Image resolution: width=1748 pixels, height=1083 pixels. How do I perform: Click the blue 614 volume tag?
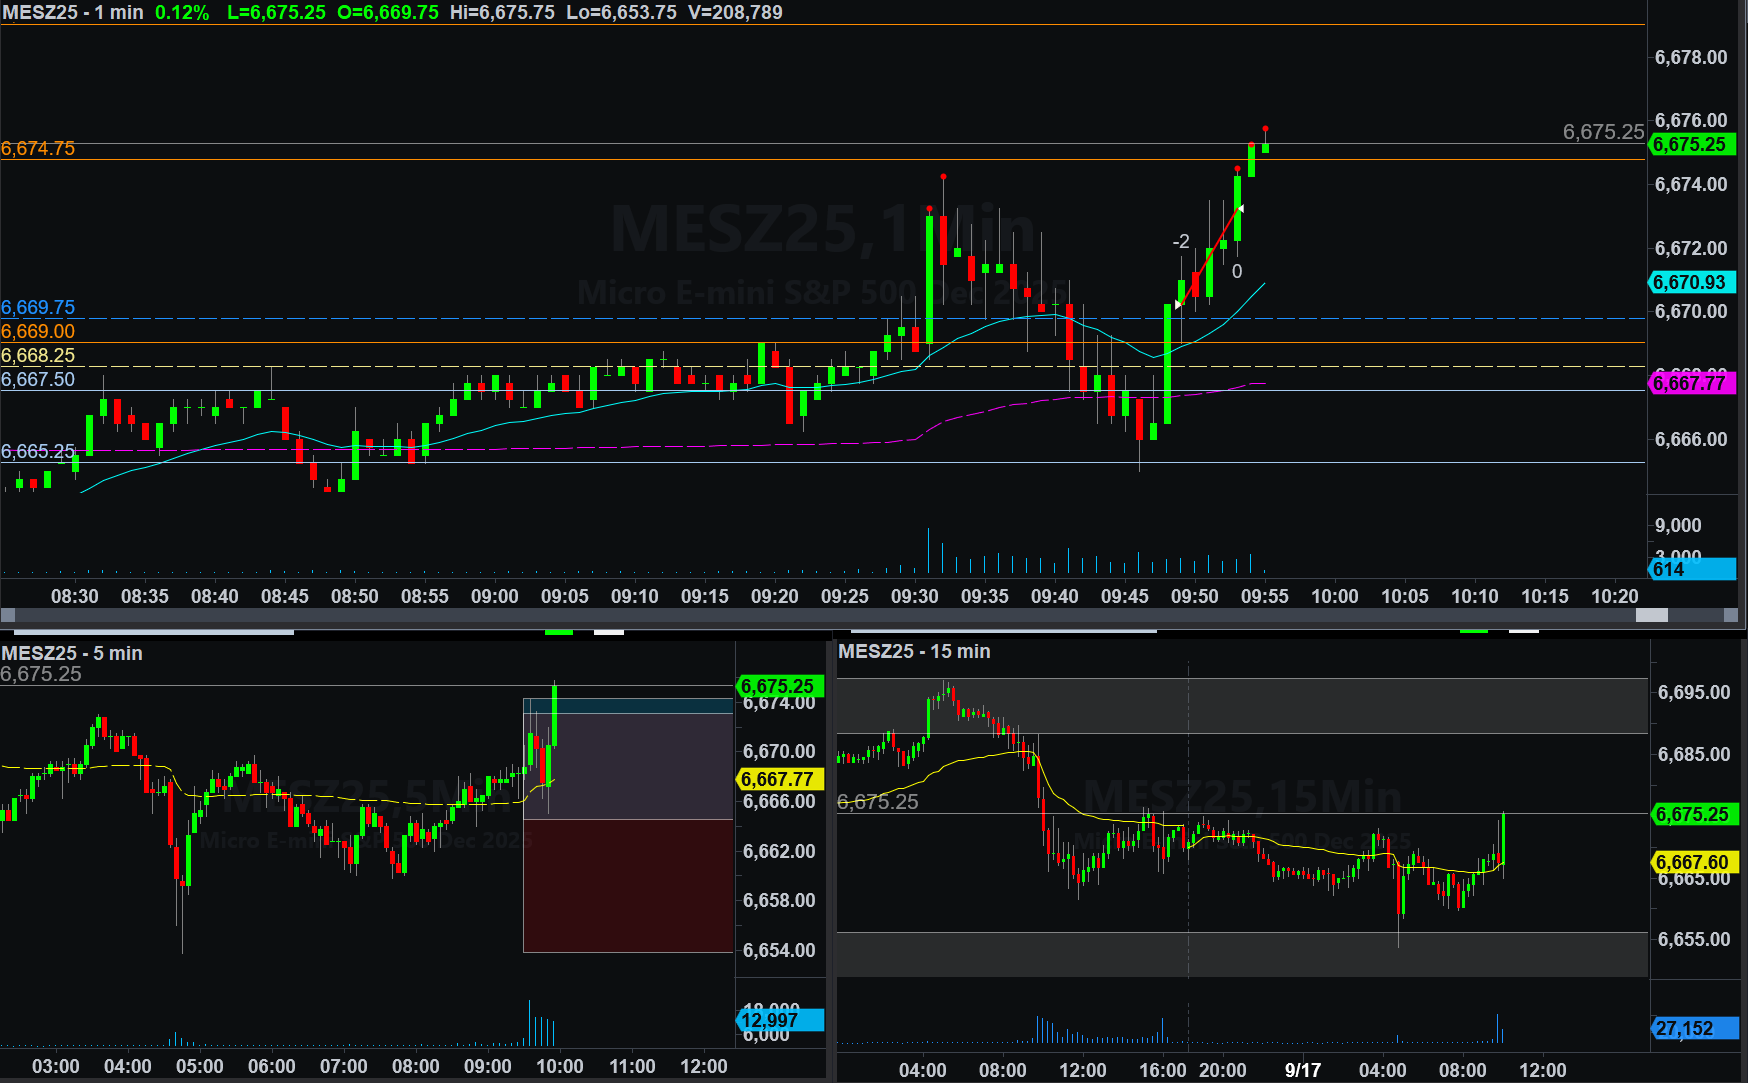1691,569
